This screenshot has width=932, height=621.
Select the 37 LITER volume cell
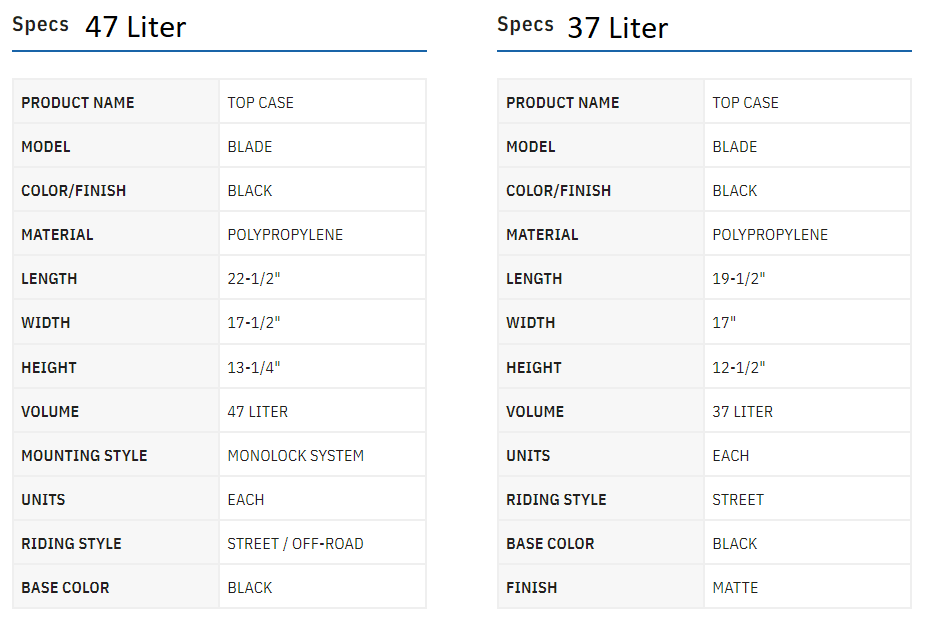[x=742, y=411]
